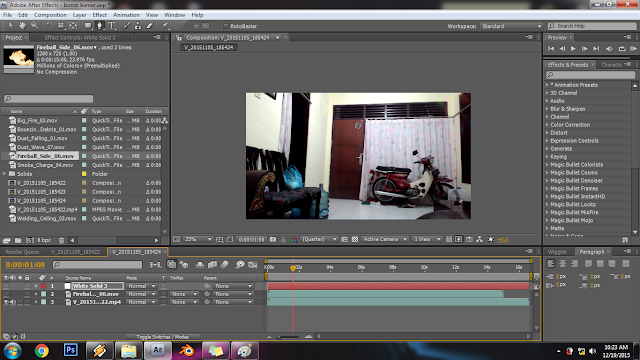Open the Active Camera dropdown

pos(384,240)
